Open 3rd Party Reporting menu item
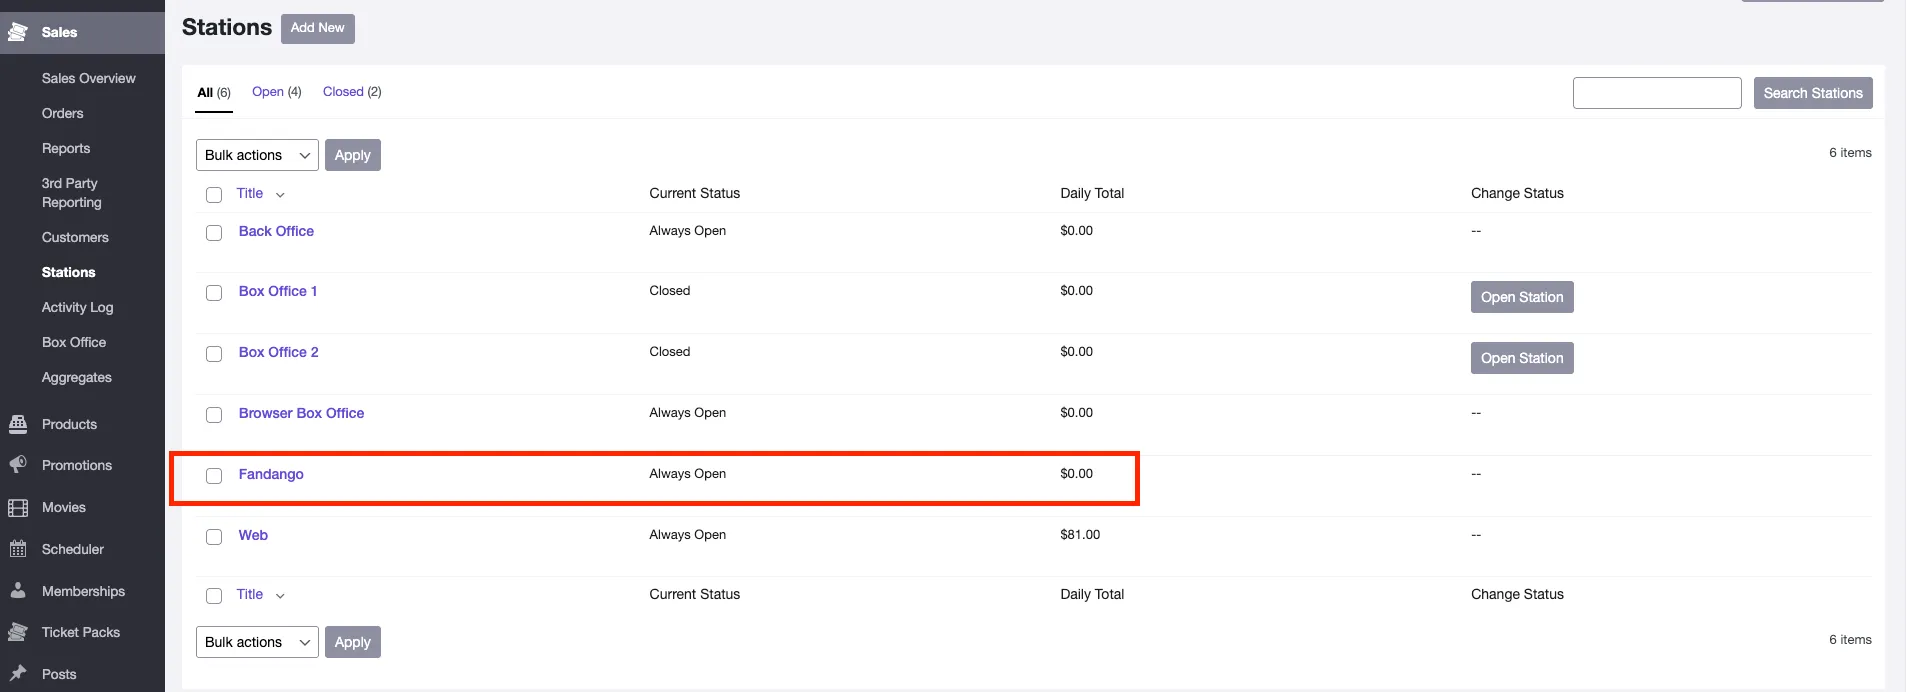 [x=72, y=193]
